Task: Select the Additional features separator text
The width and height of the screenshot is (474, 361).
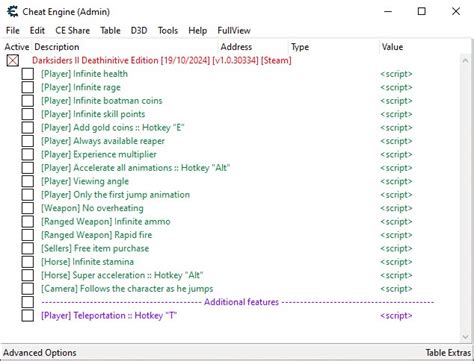Action: click(x=238, y=302)
